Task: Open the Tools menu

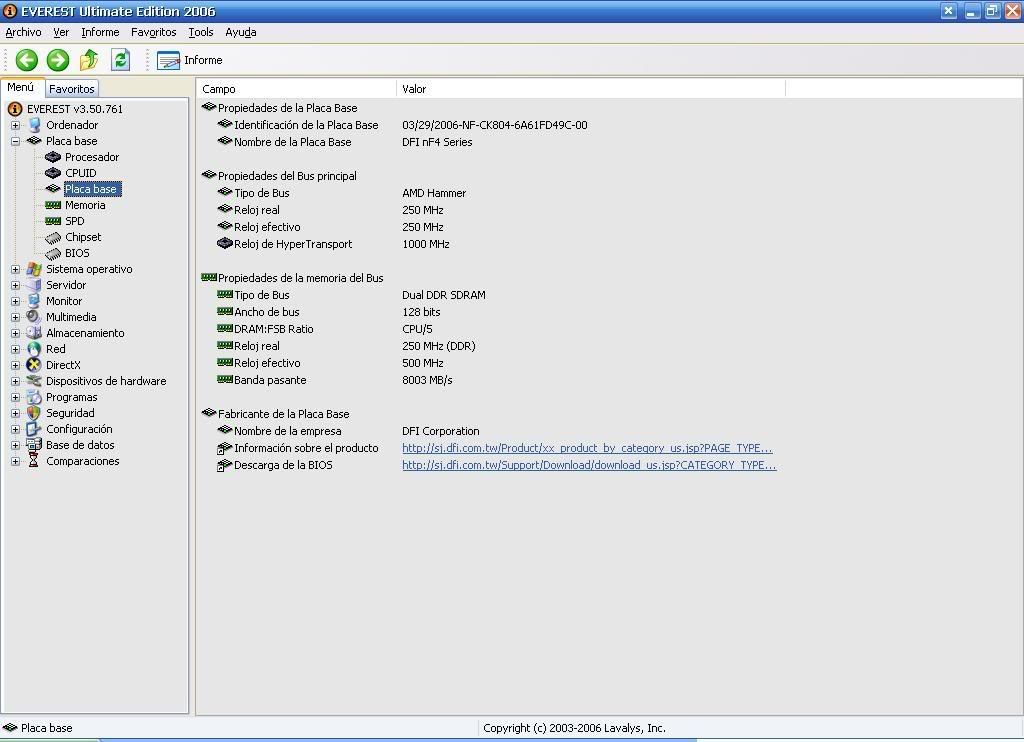Action: (200, 32)
